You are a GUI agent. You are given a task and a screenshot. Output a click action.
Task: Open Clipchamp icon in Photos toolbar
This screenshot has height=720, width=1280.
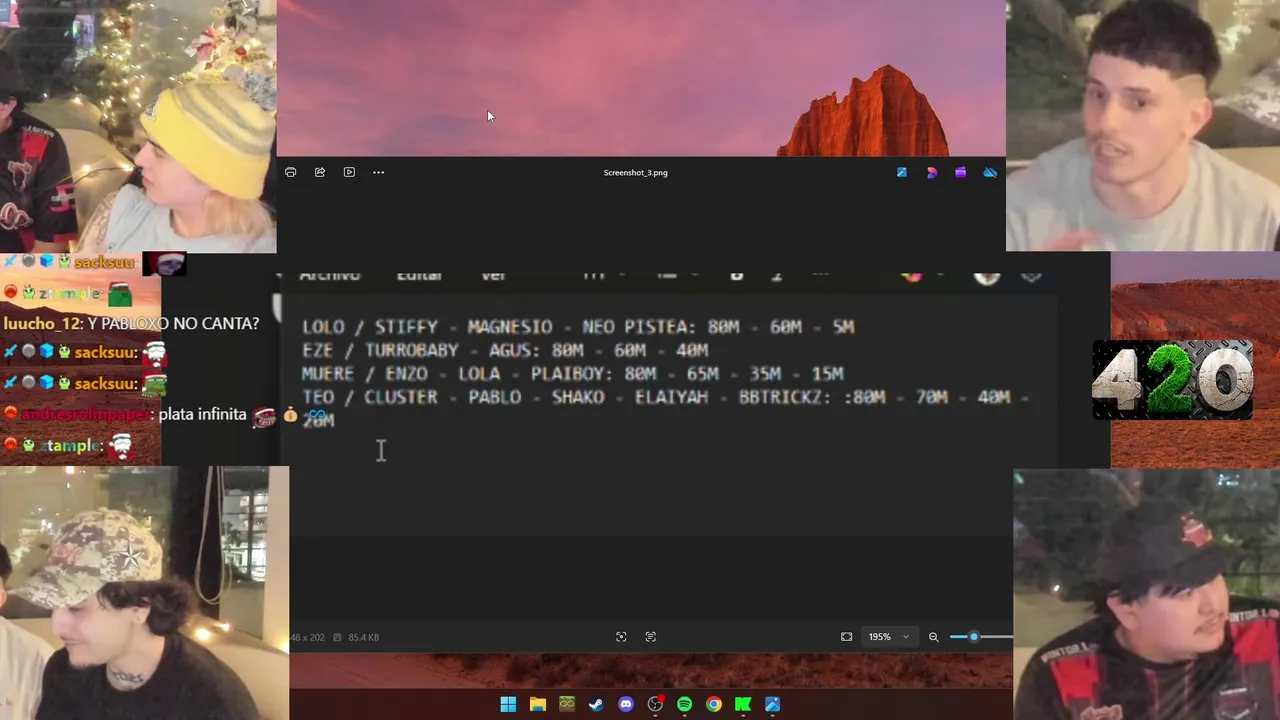(961, 172)
